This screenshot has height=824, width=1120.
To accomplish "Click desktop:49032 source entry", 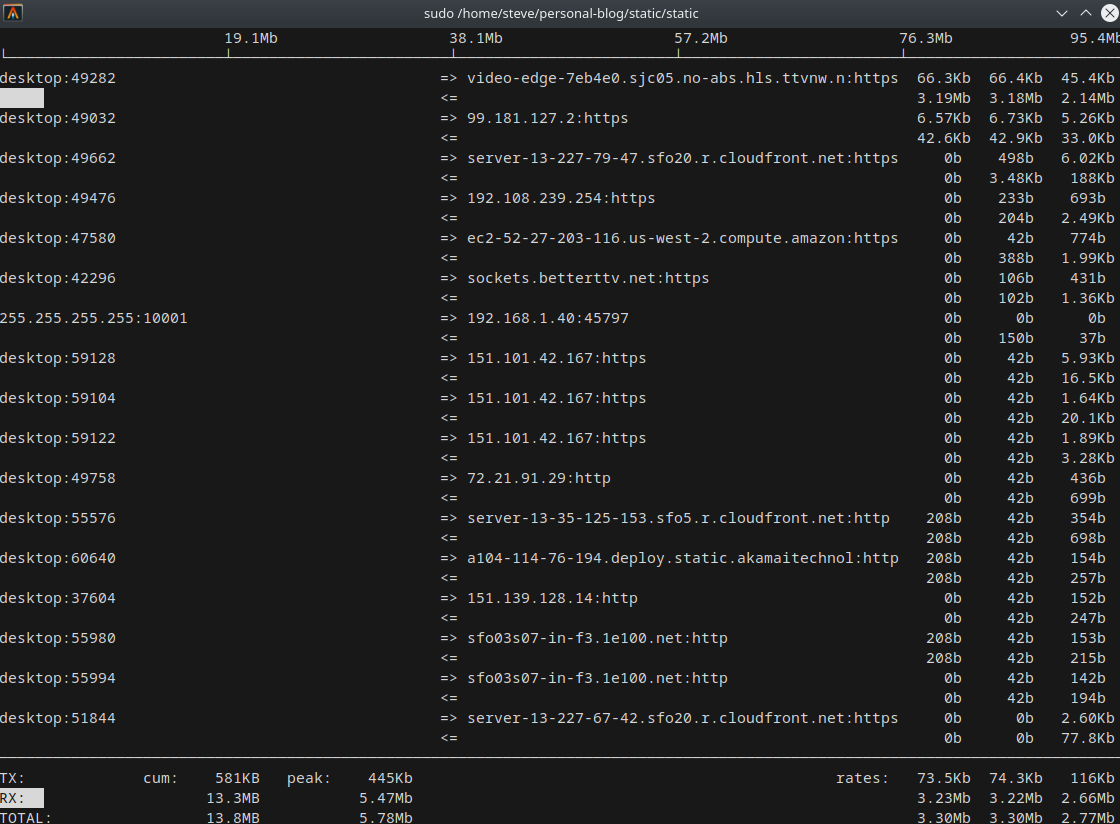I will (x=58, y=119).
